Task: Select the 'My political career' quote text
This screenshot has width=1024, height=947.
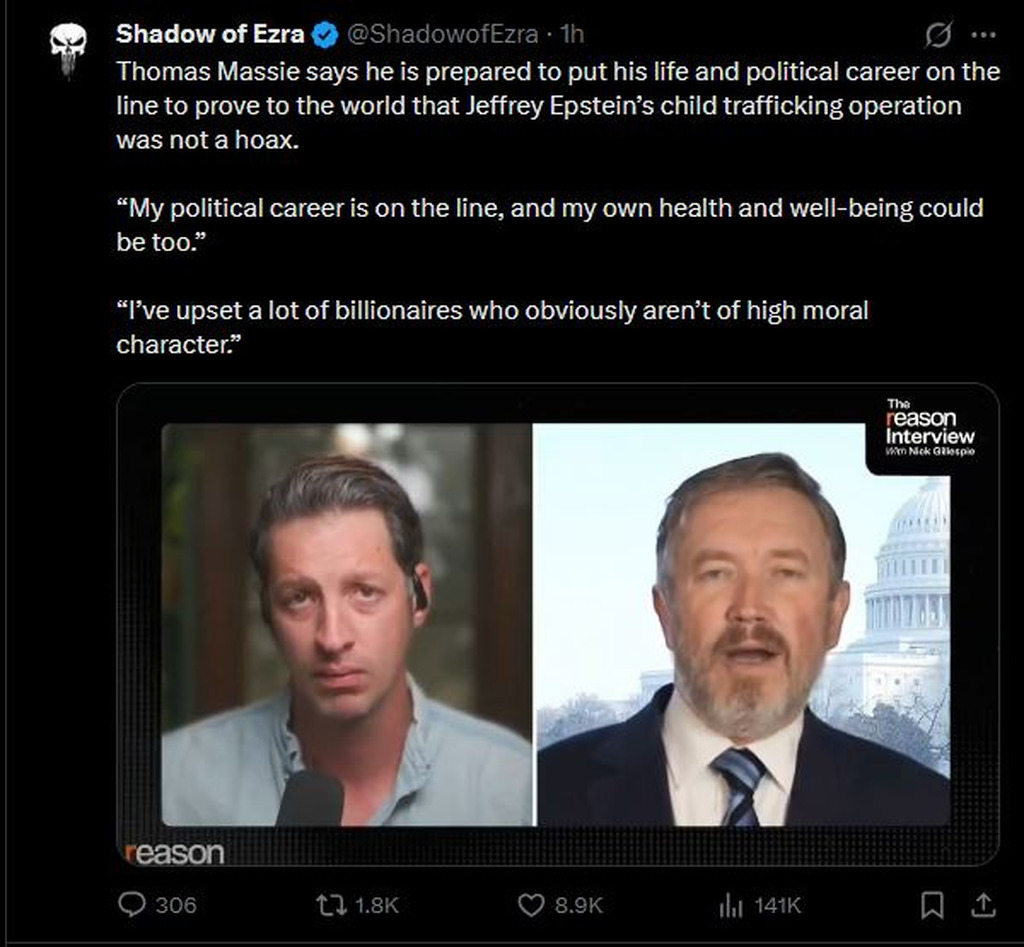Action: 549,224
